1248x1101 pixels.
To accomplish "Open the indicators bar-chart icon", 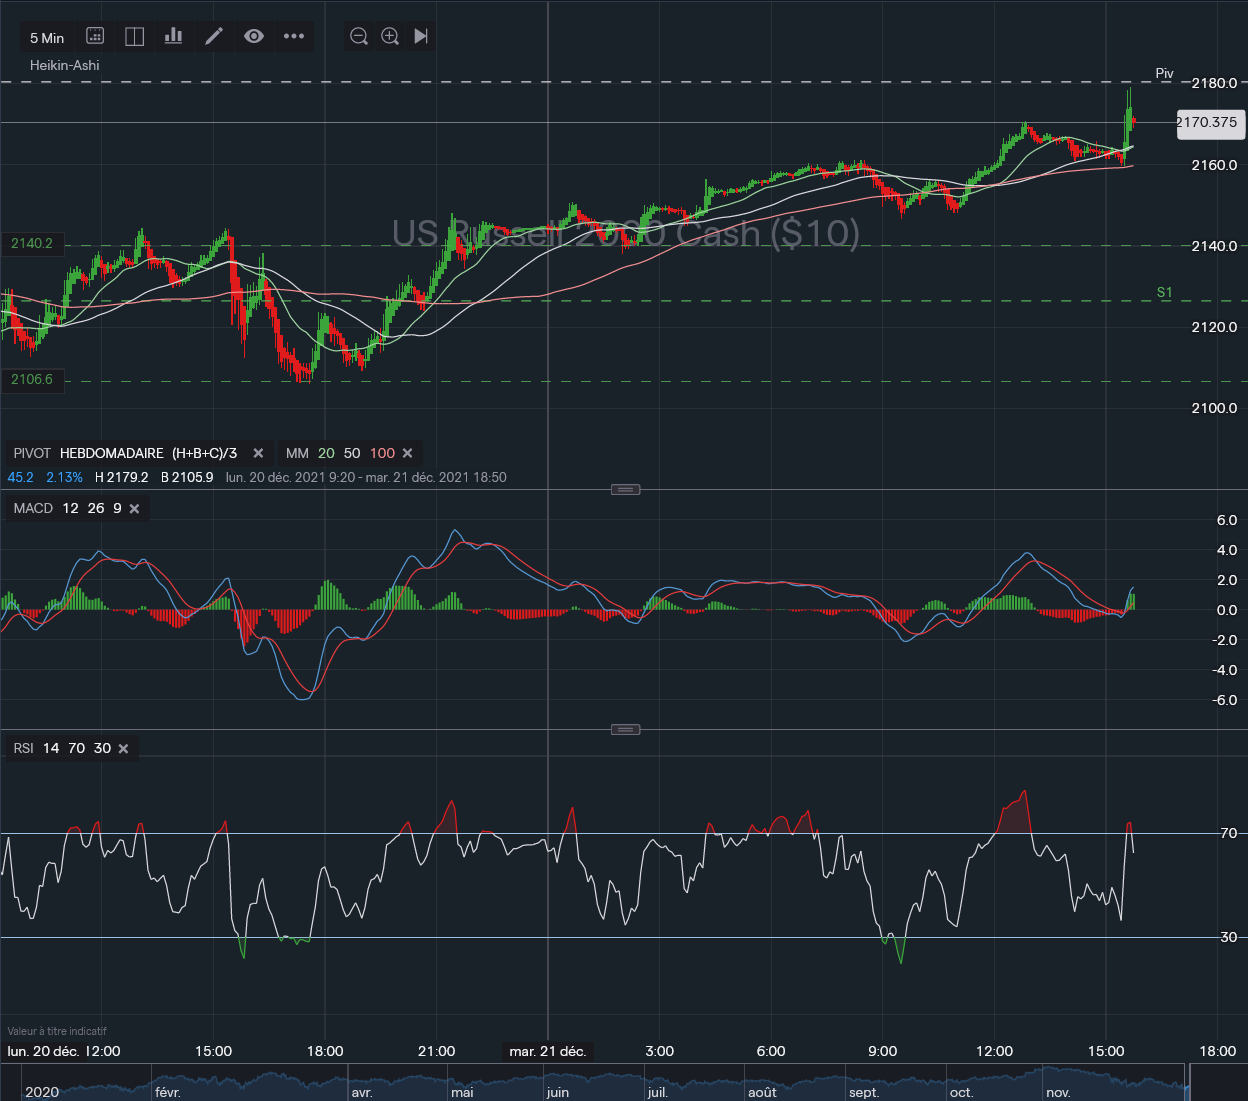I will click(174, 36).
